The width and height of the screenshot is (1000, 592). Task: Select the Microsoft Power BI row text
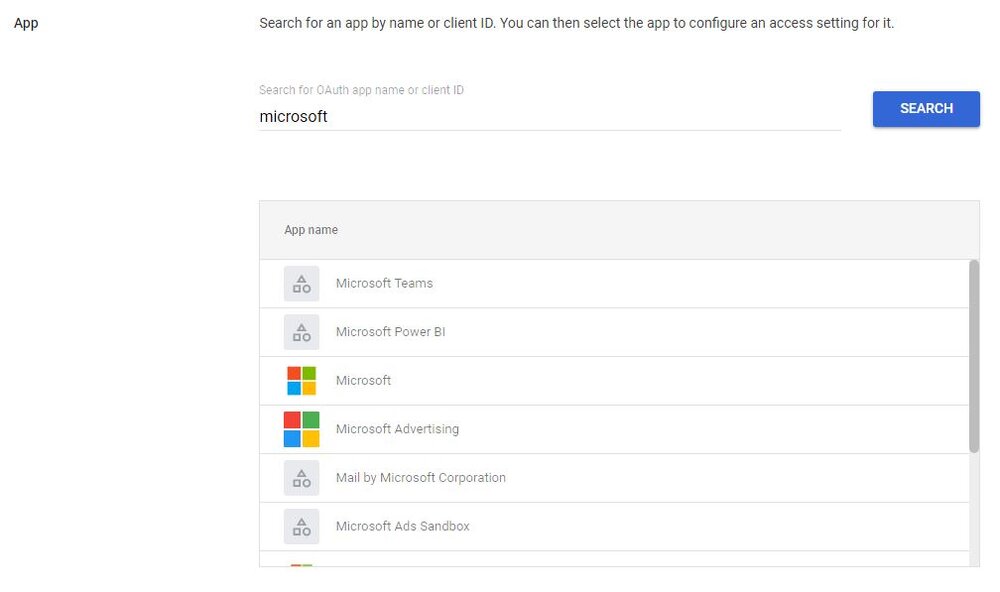[x=390, y=332]
